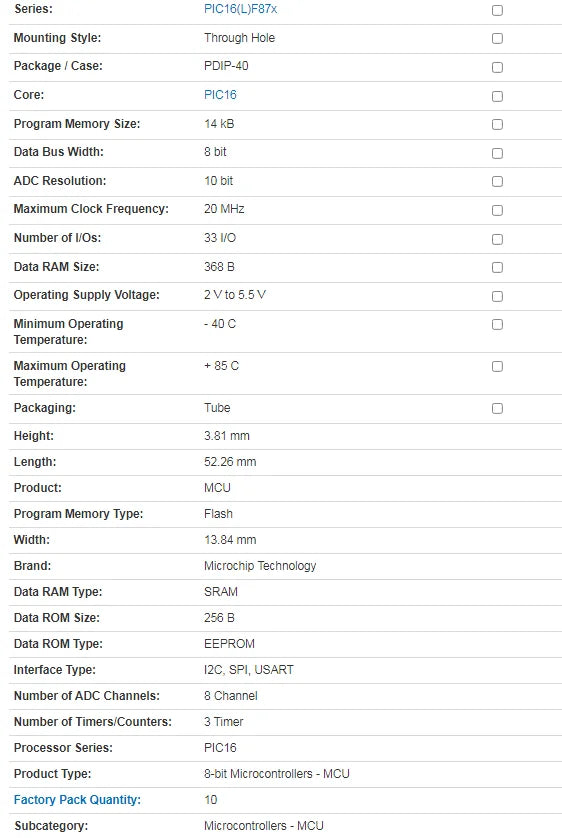Enable the Operating Supply Voltage checkbox
The width and height of the screenshot is (562, 838).
[x=497, y=297]
